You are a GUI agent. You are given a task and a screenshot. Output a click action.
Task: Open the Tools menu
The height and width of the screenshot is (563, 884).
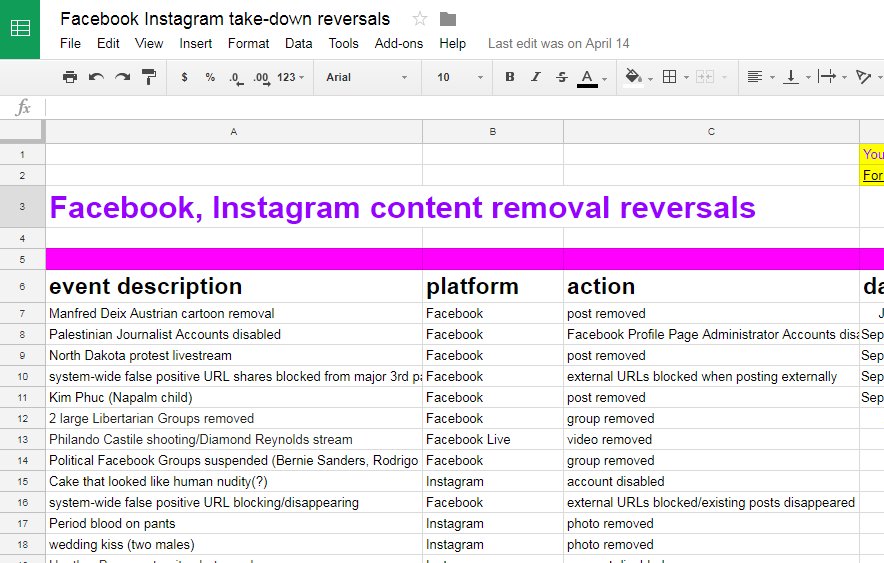(x=343, y=43)
